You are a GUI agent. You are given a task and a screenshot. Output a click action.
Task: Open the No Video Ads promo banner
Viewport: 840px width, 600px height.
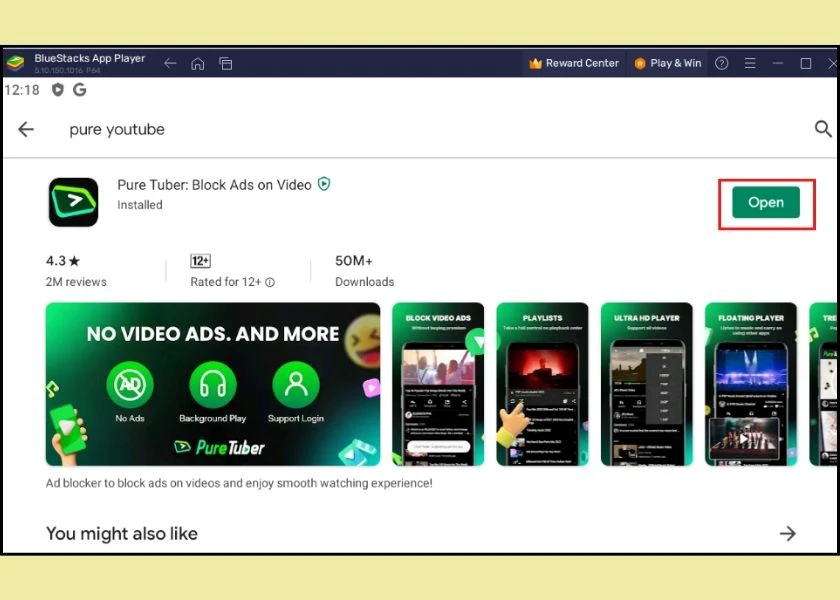(x=213, y=384)
